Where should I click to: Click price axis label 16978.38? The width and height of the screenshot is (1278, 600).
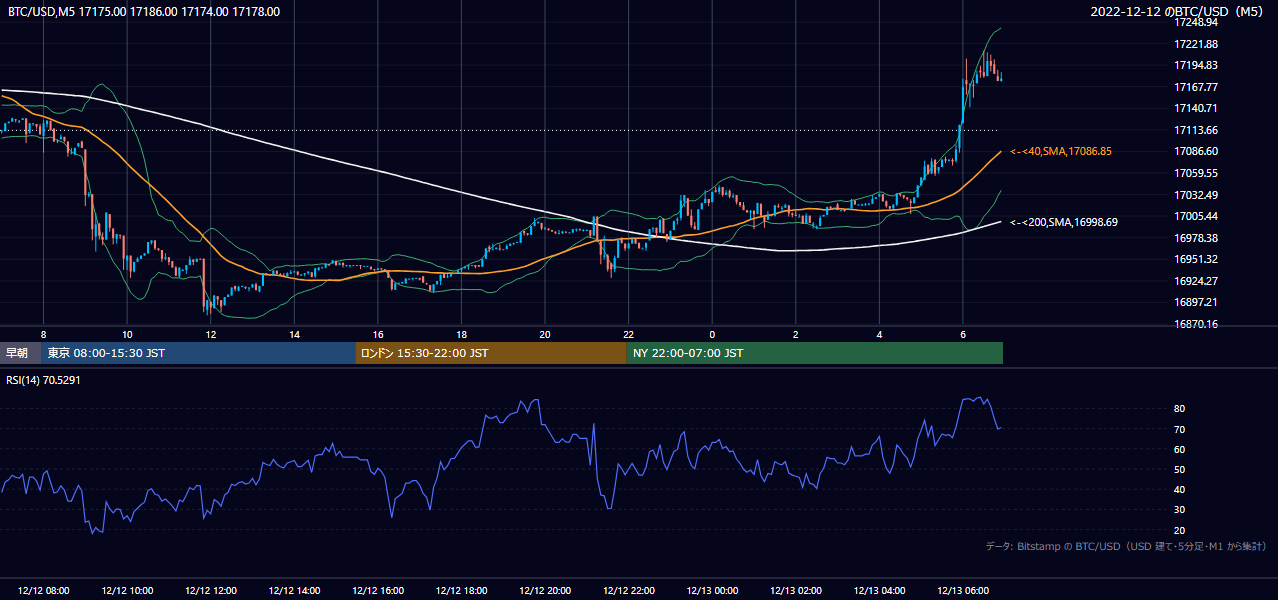tap(1197, 238)
